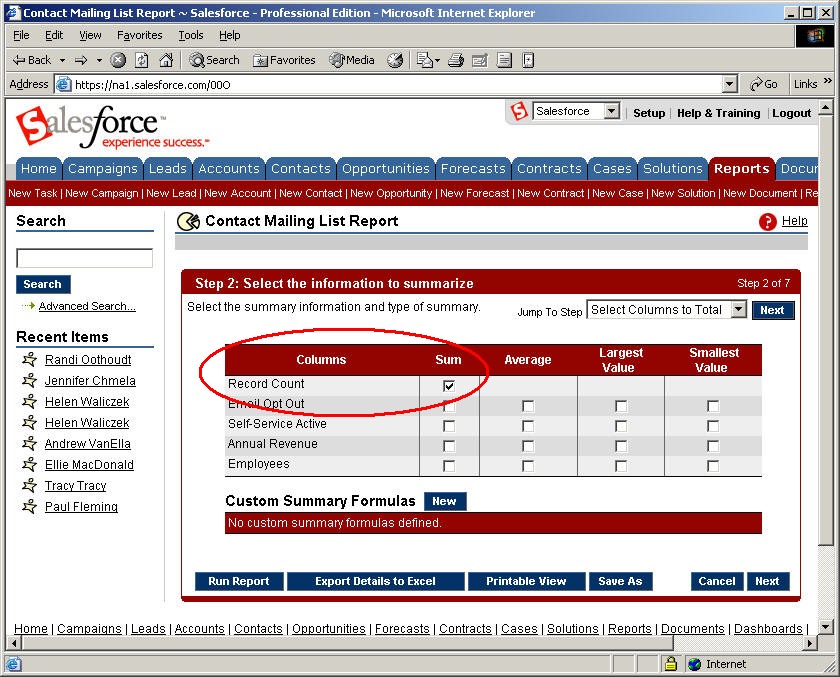Click in the sidebar search field
This screenshot has height=677, width=840.
(85, 258)
